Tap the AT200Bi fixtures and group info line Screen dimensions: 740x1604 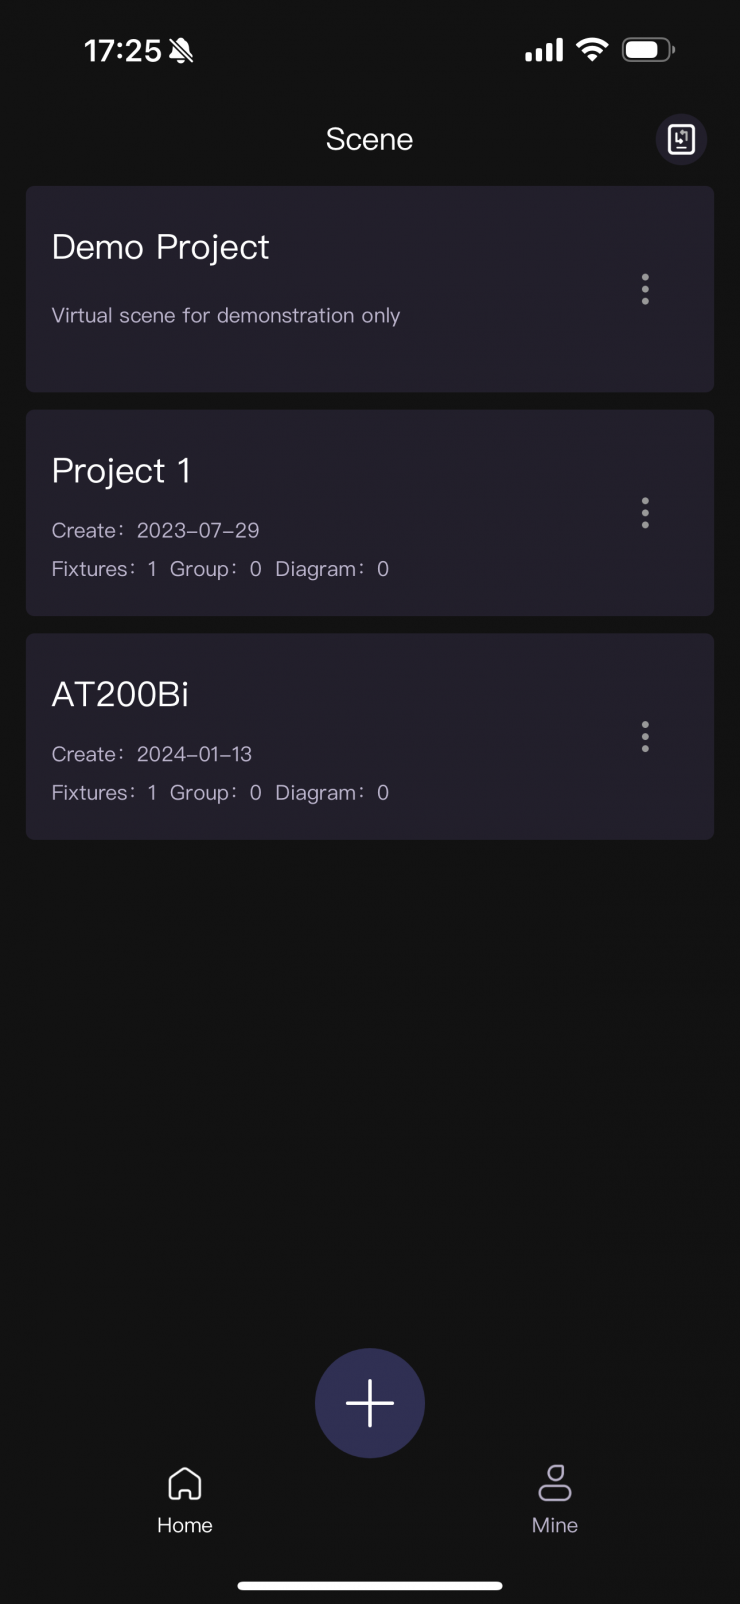pyautogui.click(x=220, y=793)
